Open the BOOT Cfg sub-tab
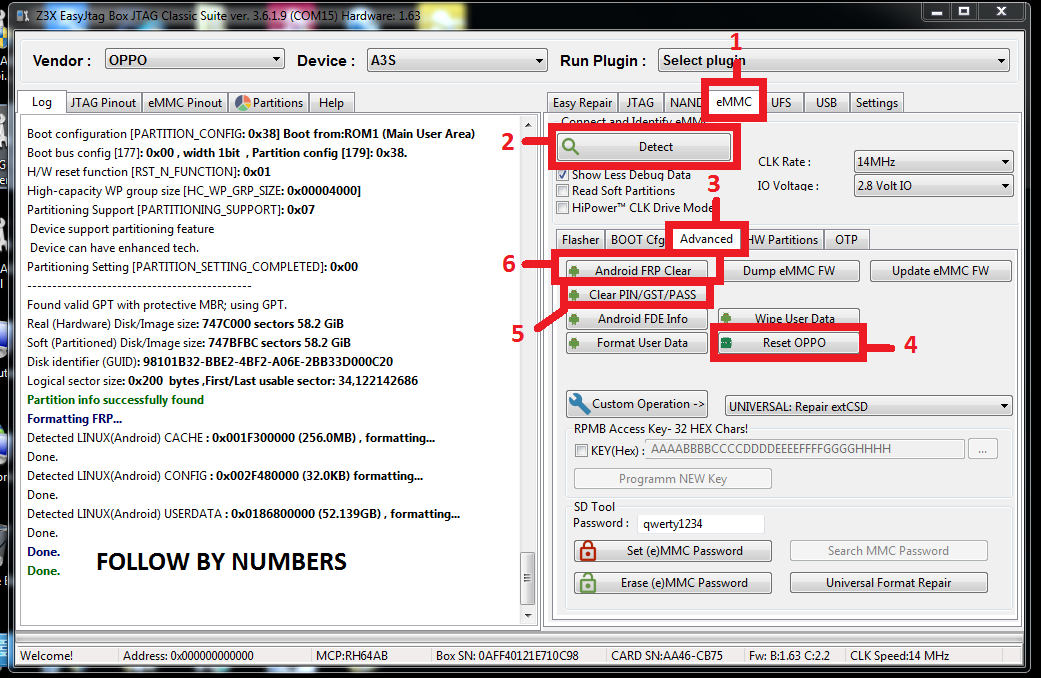Viewport: 1041px width, 678px height. point(637,240)
